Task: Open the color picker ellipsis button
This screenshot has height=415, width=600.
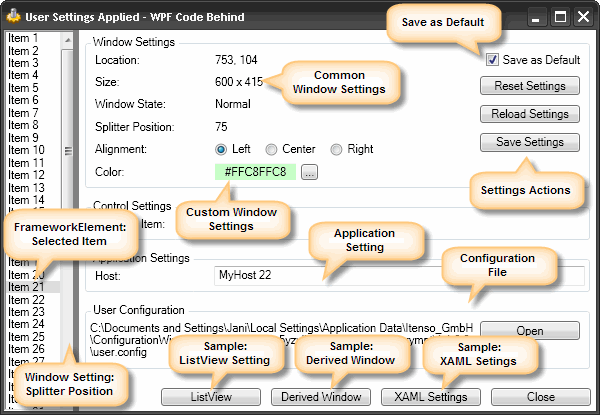Action: click(x=309, y=172)
